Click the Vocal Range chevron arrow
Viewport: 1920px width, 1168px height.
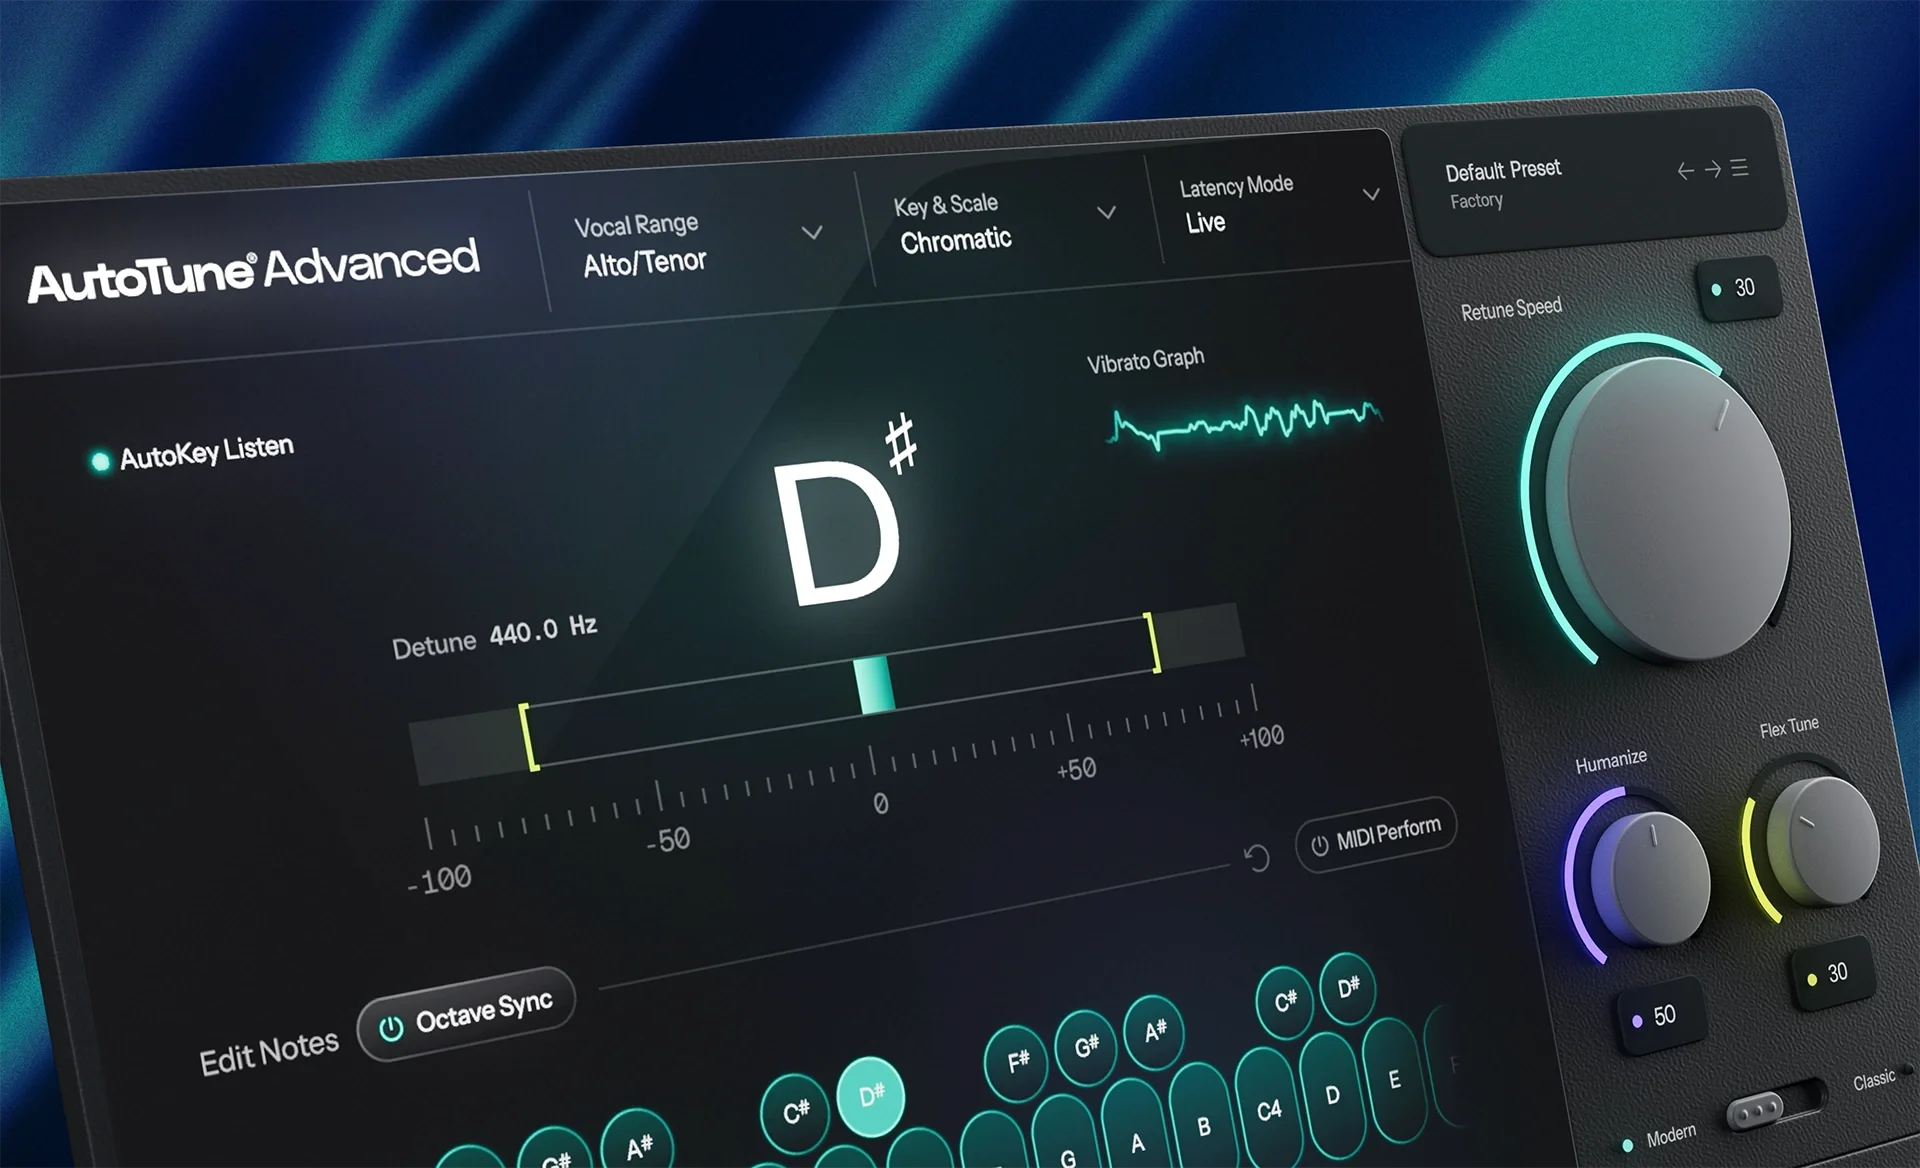click(x=812, y=232)
